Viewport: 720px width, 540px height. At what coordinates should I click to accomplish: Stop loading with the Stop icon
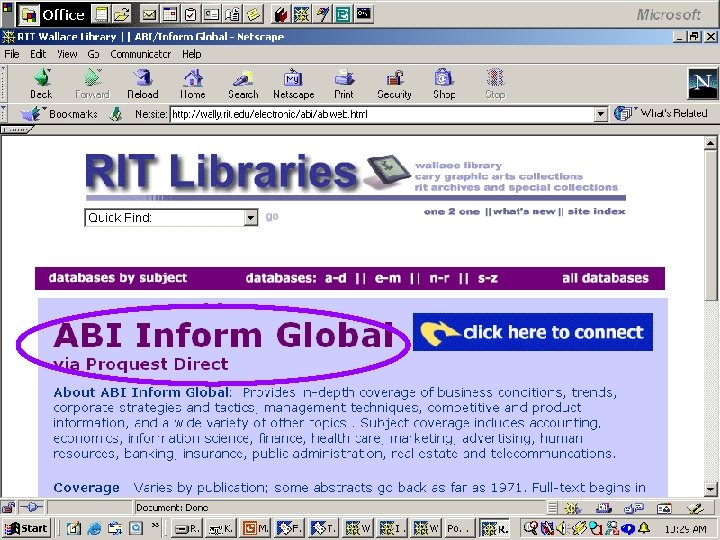pos(495,84)
